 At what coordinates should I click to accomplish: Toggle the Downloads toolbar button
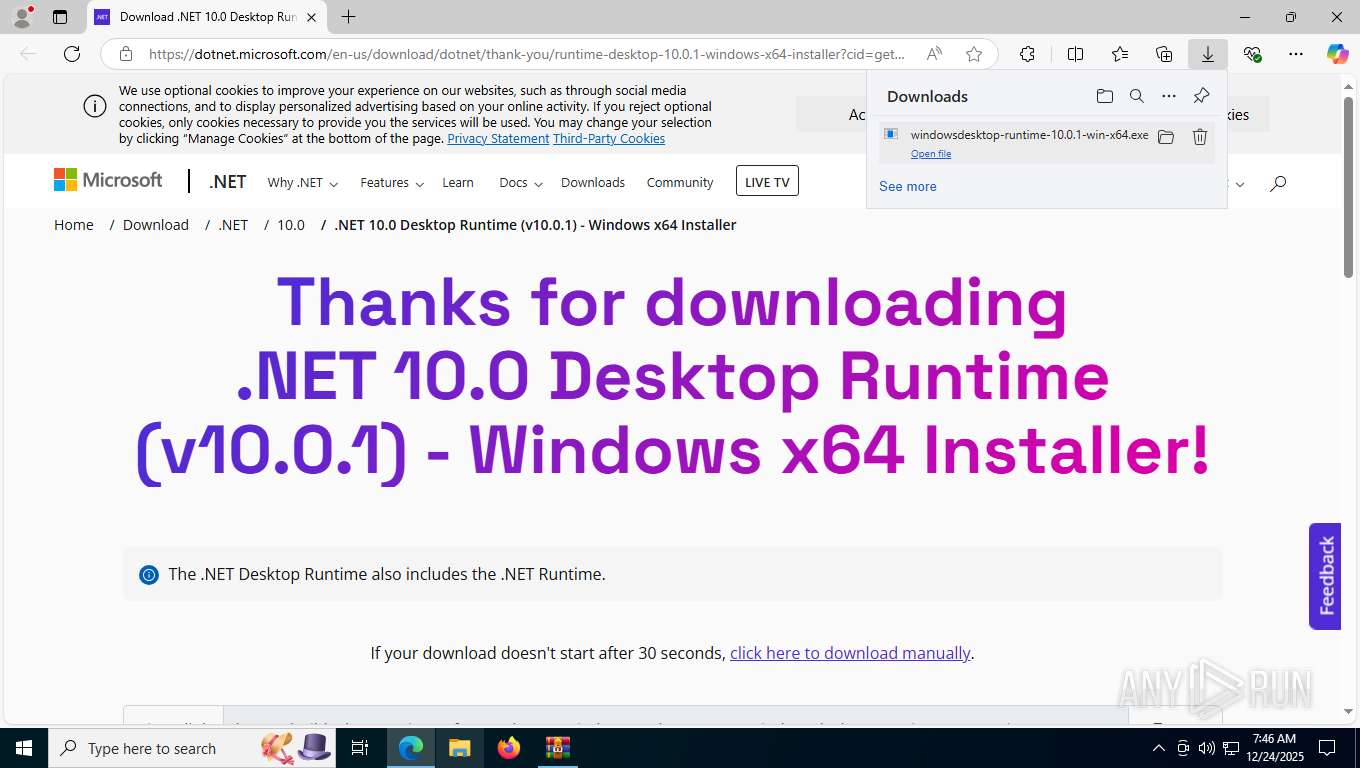coord(1208,54)
